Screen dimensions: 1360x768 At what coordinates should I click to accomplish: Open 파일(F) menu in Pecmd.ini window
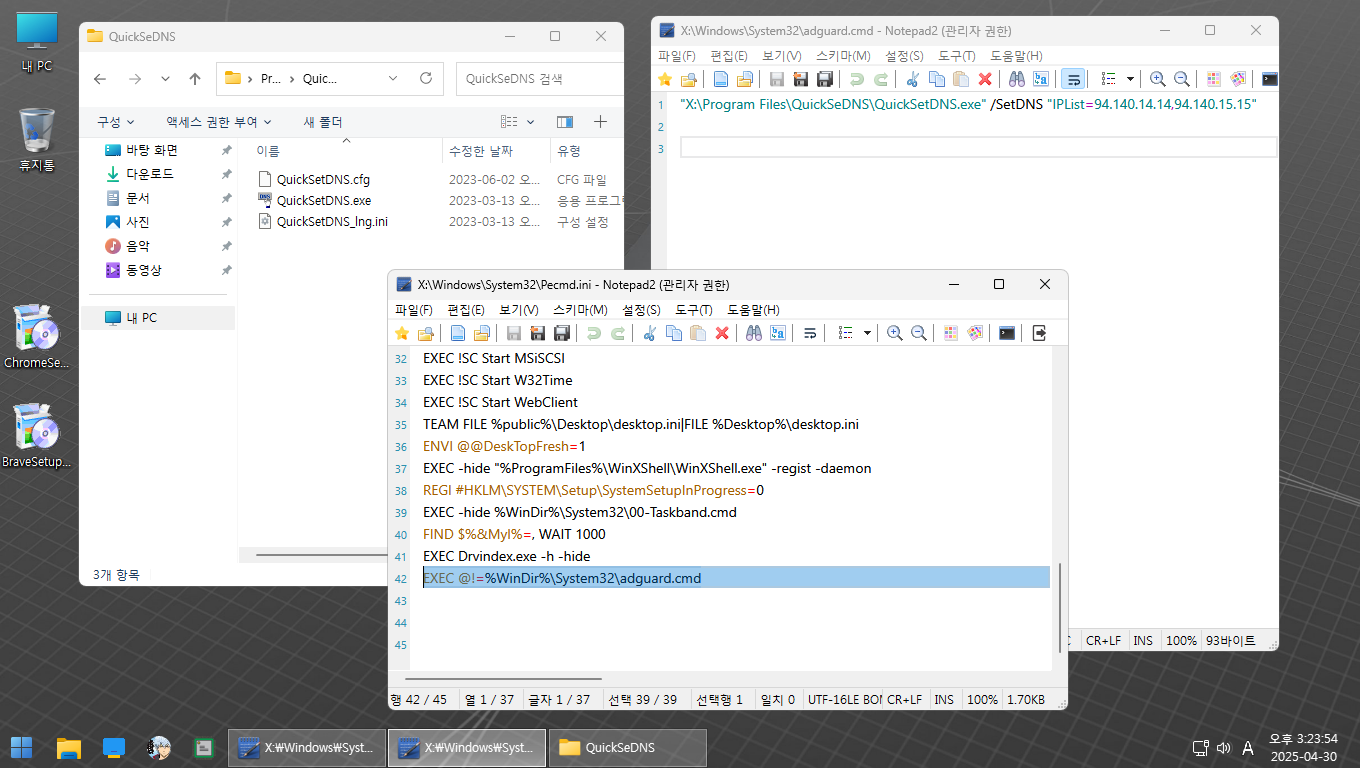(x=413, y=310)
